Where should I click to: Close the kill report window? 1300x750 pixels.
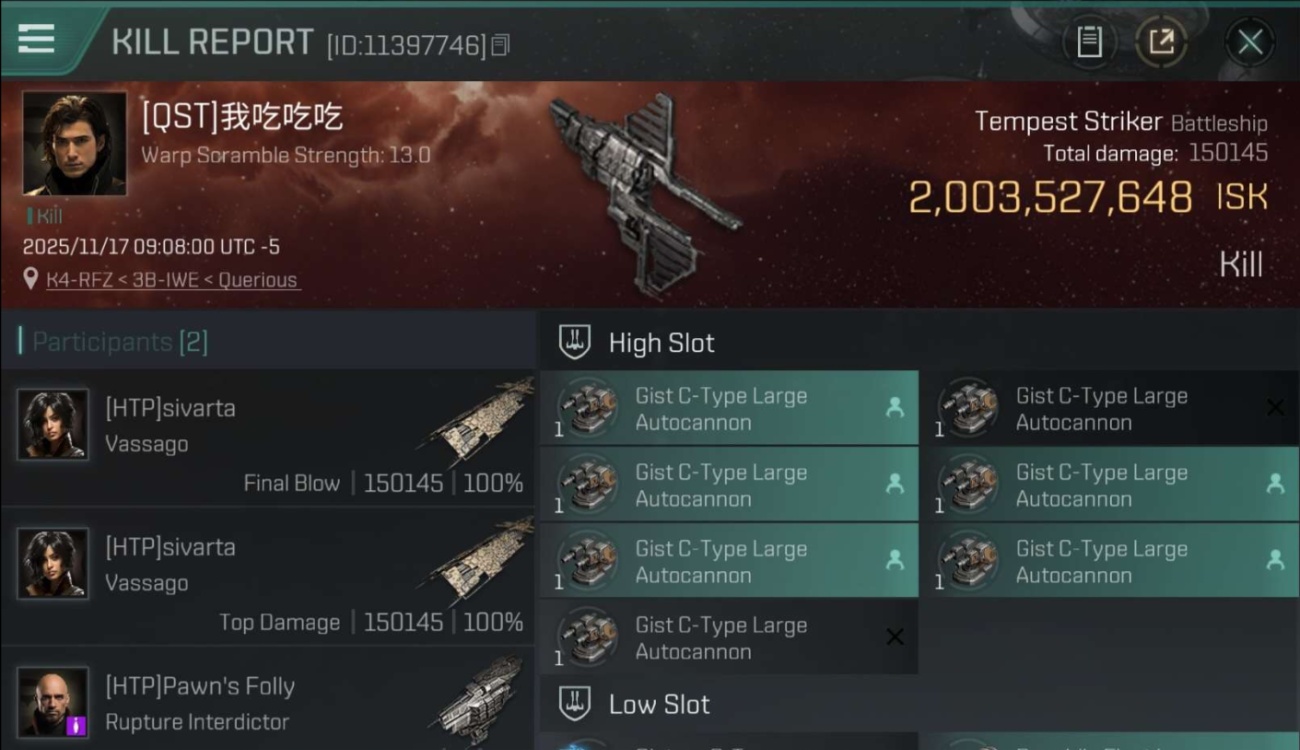pos(1250,42)
